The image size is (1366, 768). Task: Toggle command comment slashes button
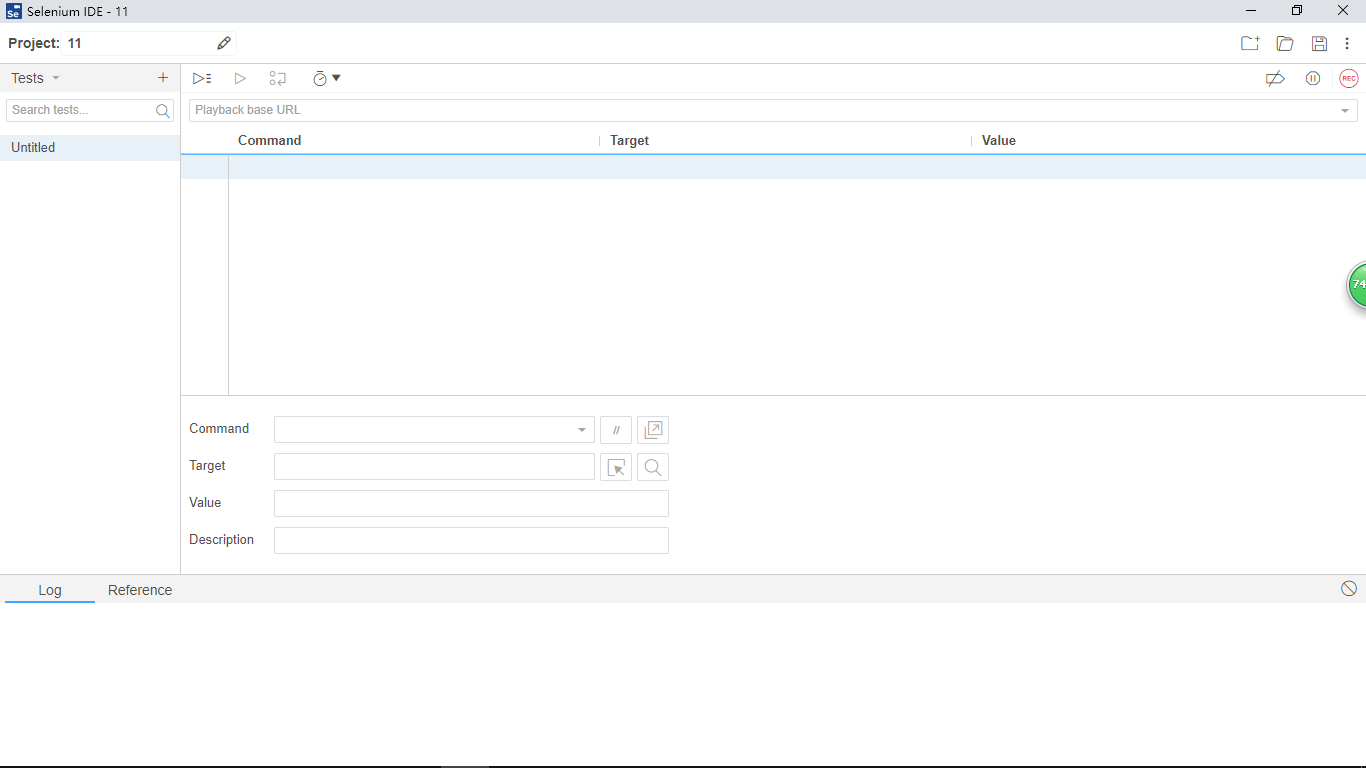[616, 430]
